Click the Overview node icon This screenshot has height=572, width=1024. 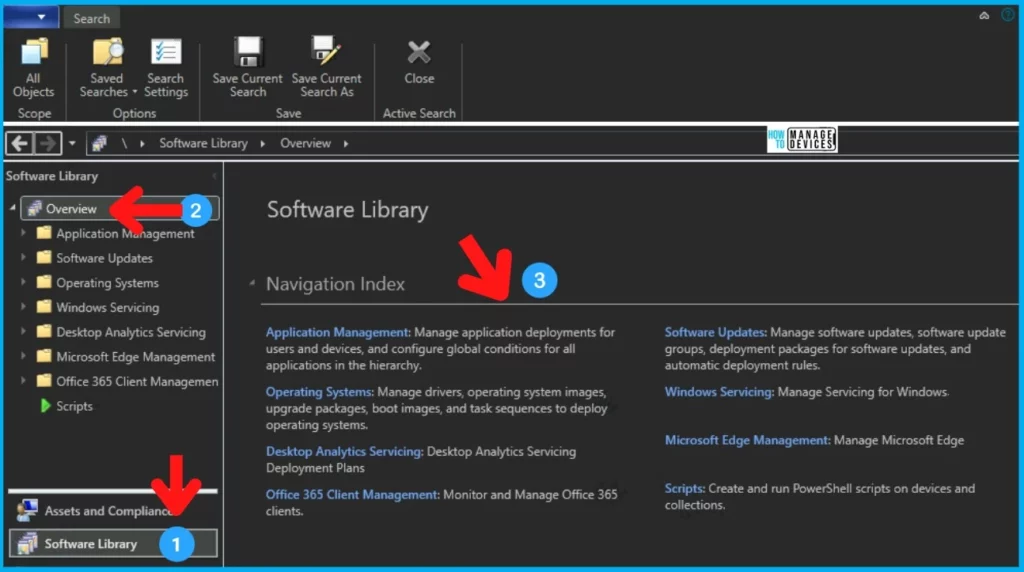(x=35, y=209)
